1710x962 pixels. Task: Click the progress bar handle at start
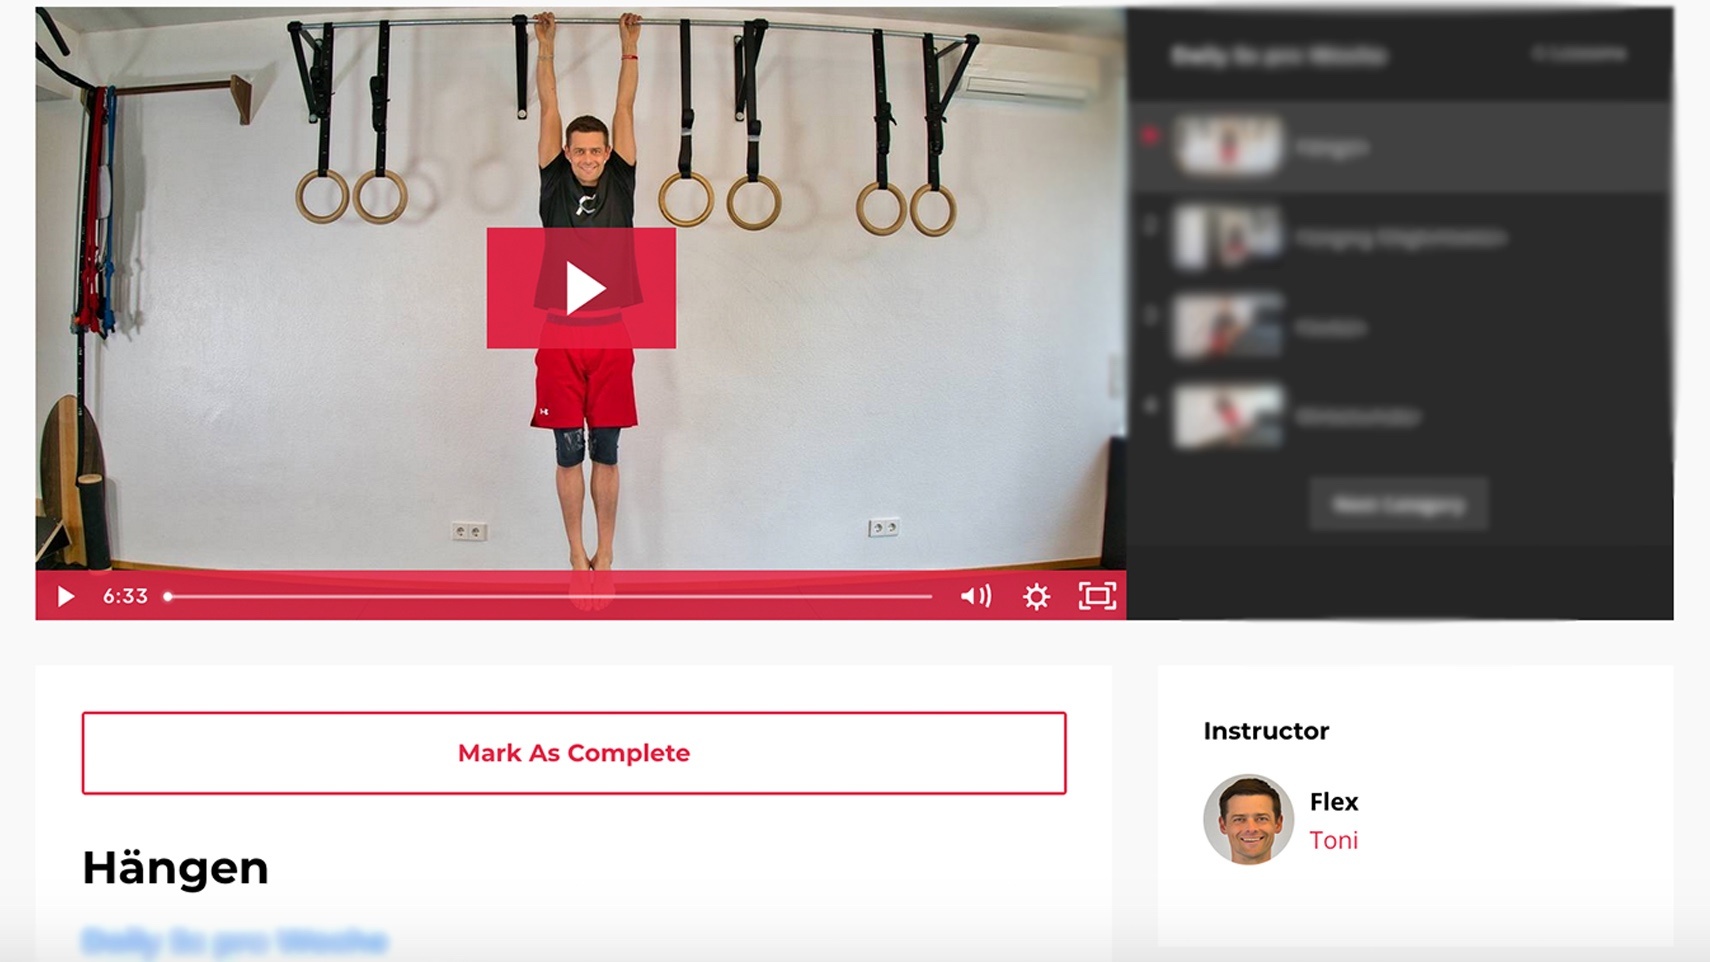pos(168,597)
